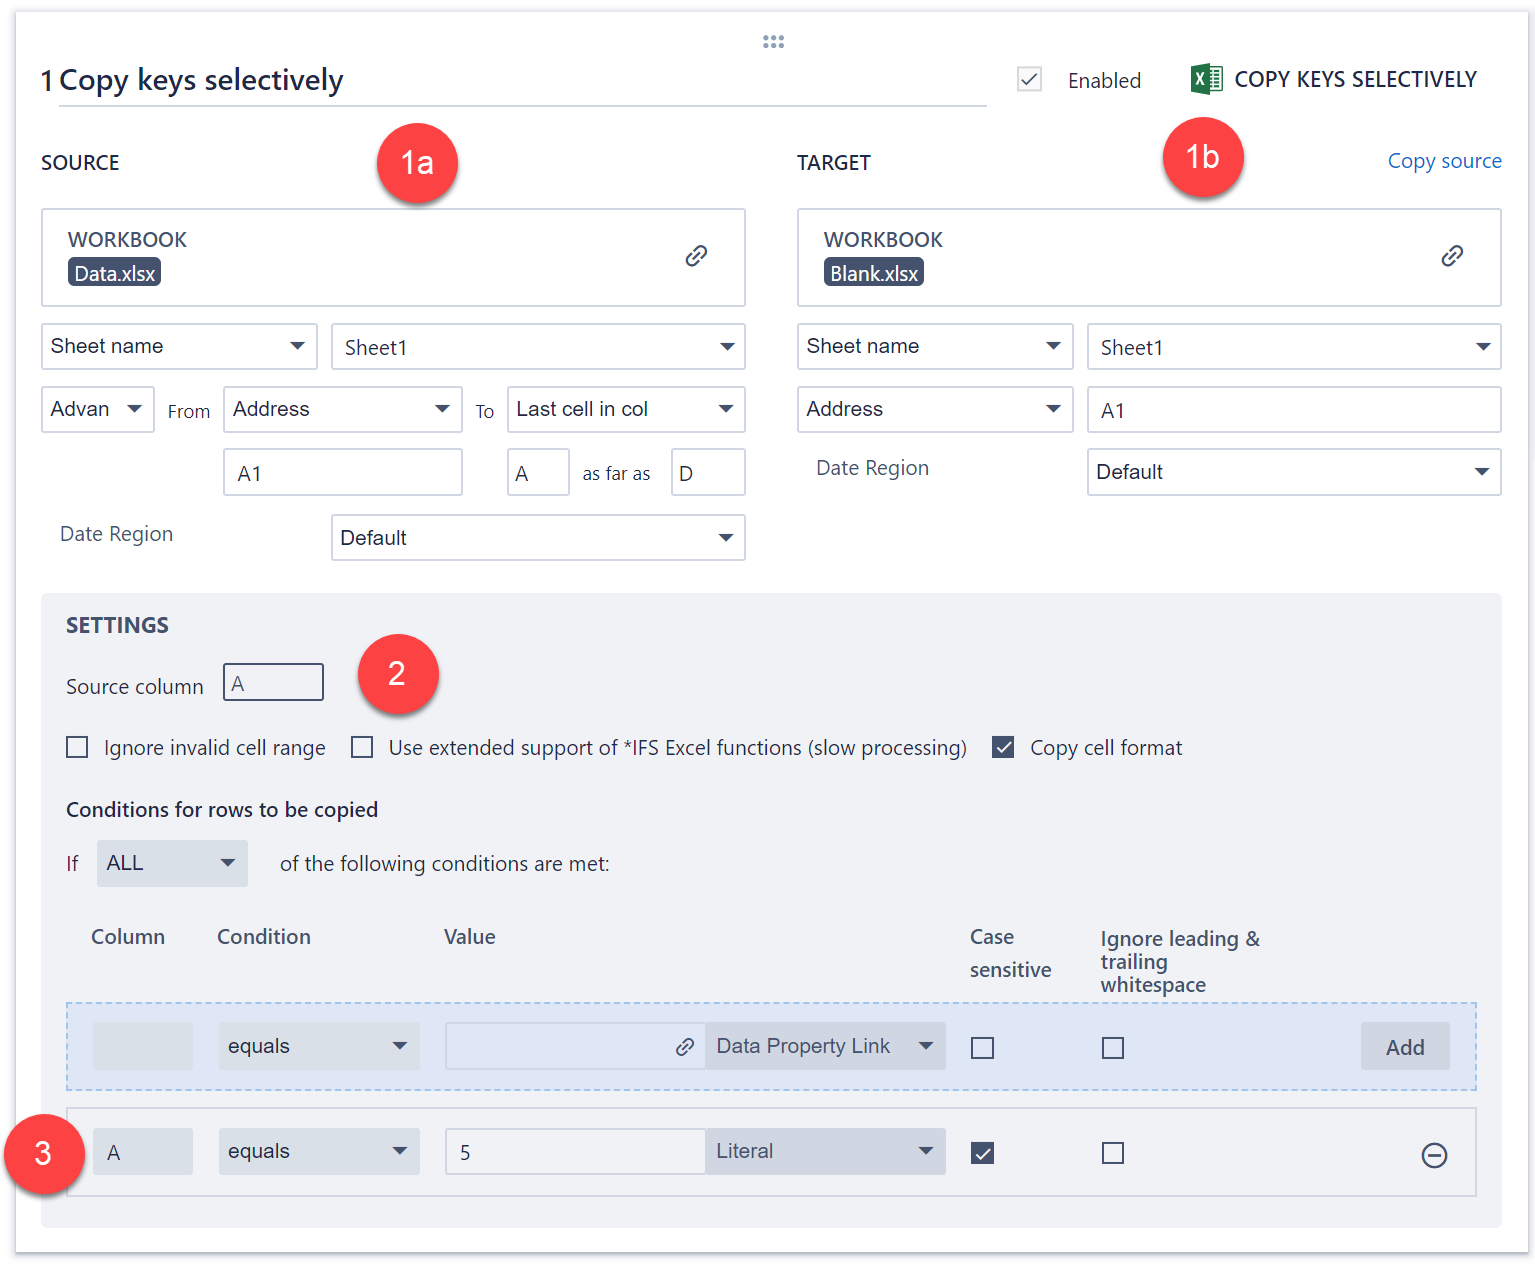Image resolution: width=1535 pixels, height=1264 pixels.
Task: Click the source workbook link icon
Action: click(696, 256)
